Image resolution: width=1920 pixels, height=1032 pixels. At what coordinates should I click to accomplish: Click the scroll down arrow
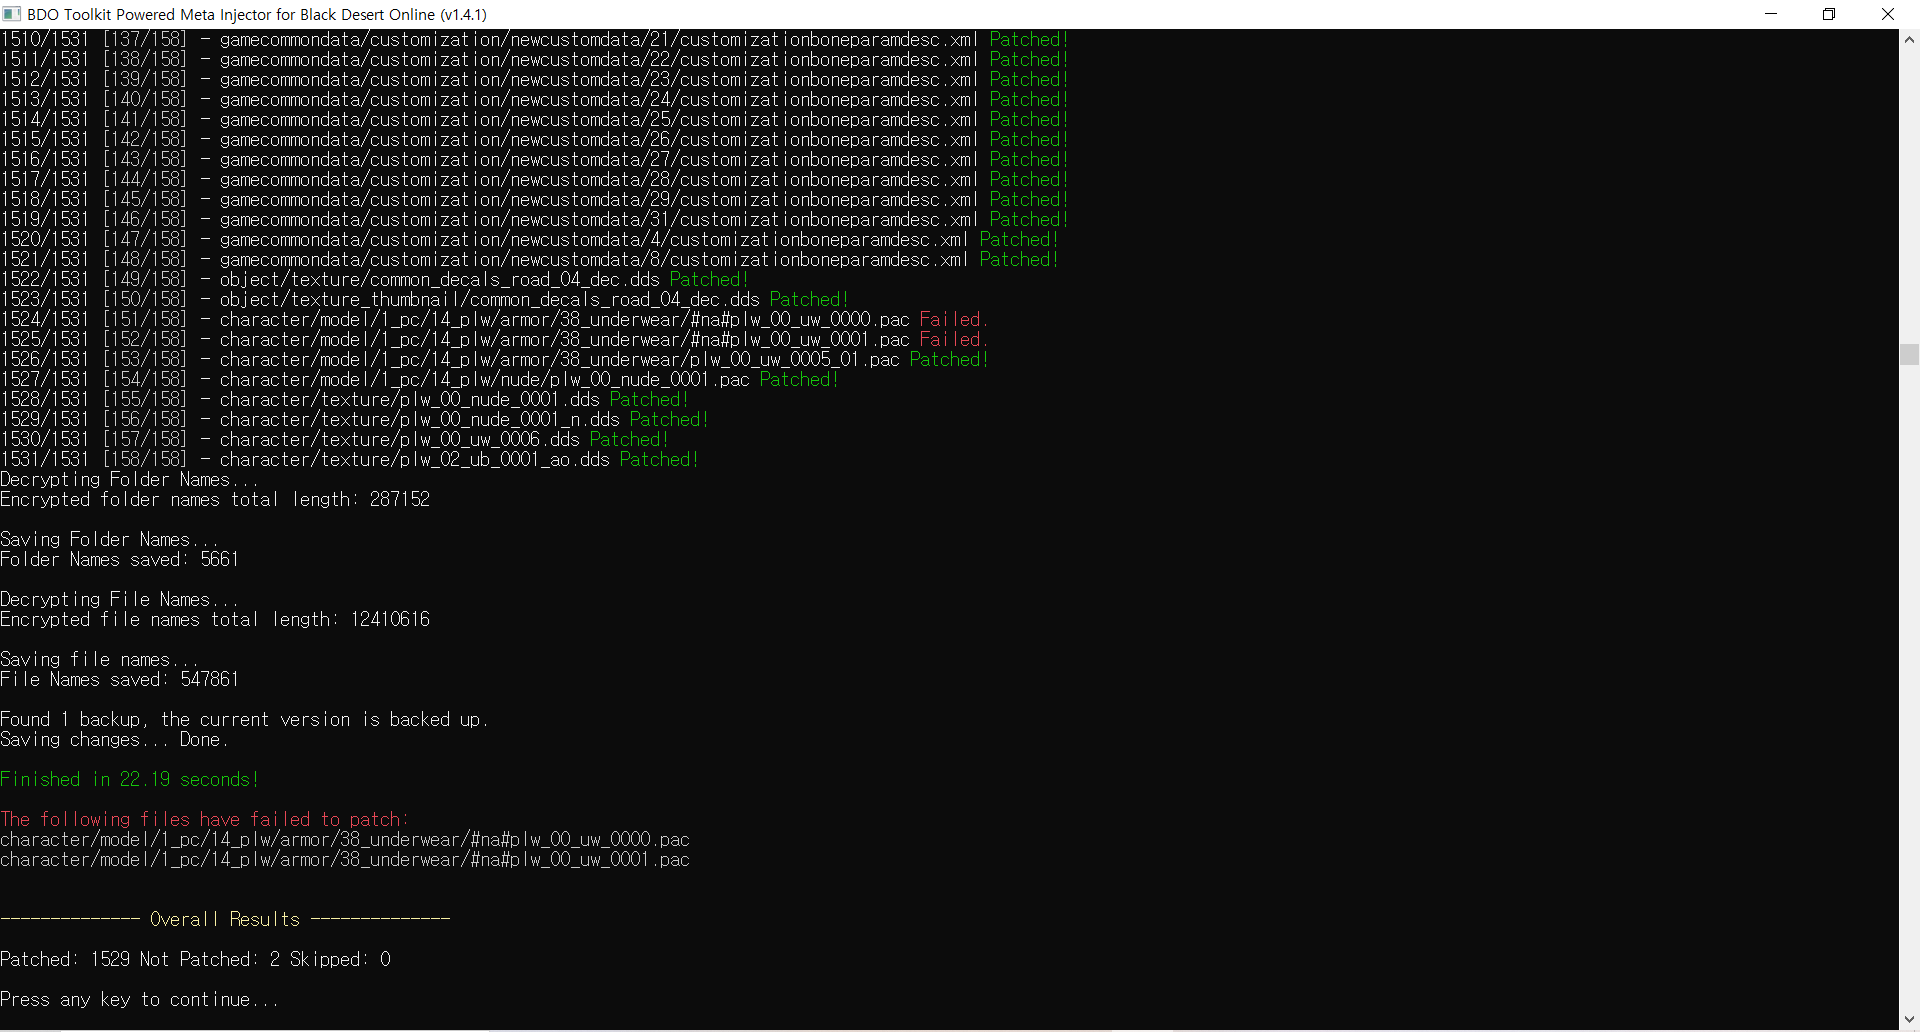[x=1909, y=1020]
